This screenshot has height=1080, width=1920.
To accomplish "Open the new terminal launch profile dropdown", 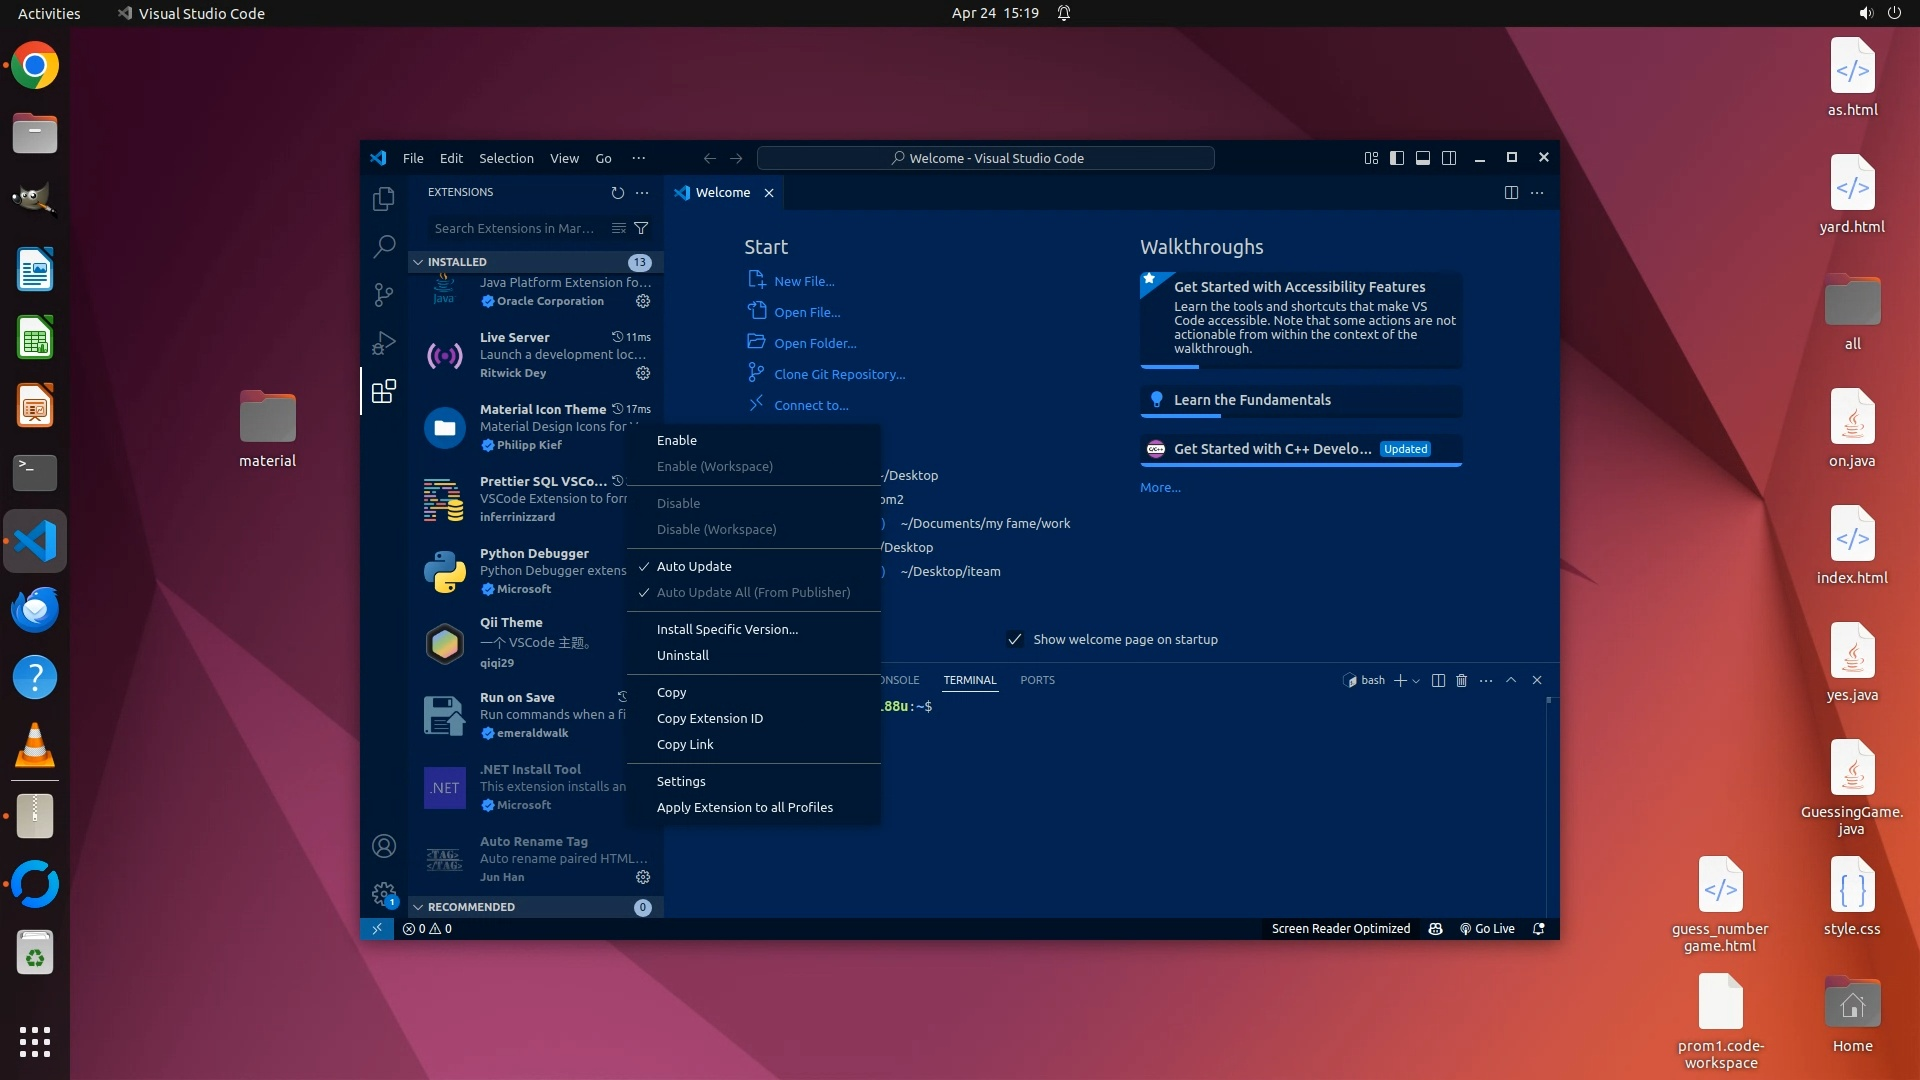I will [x=1416, y=681].
